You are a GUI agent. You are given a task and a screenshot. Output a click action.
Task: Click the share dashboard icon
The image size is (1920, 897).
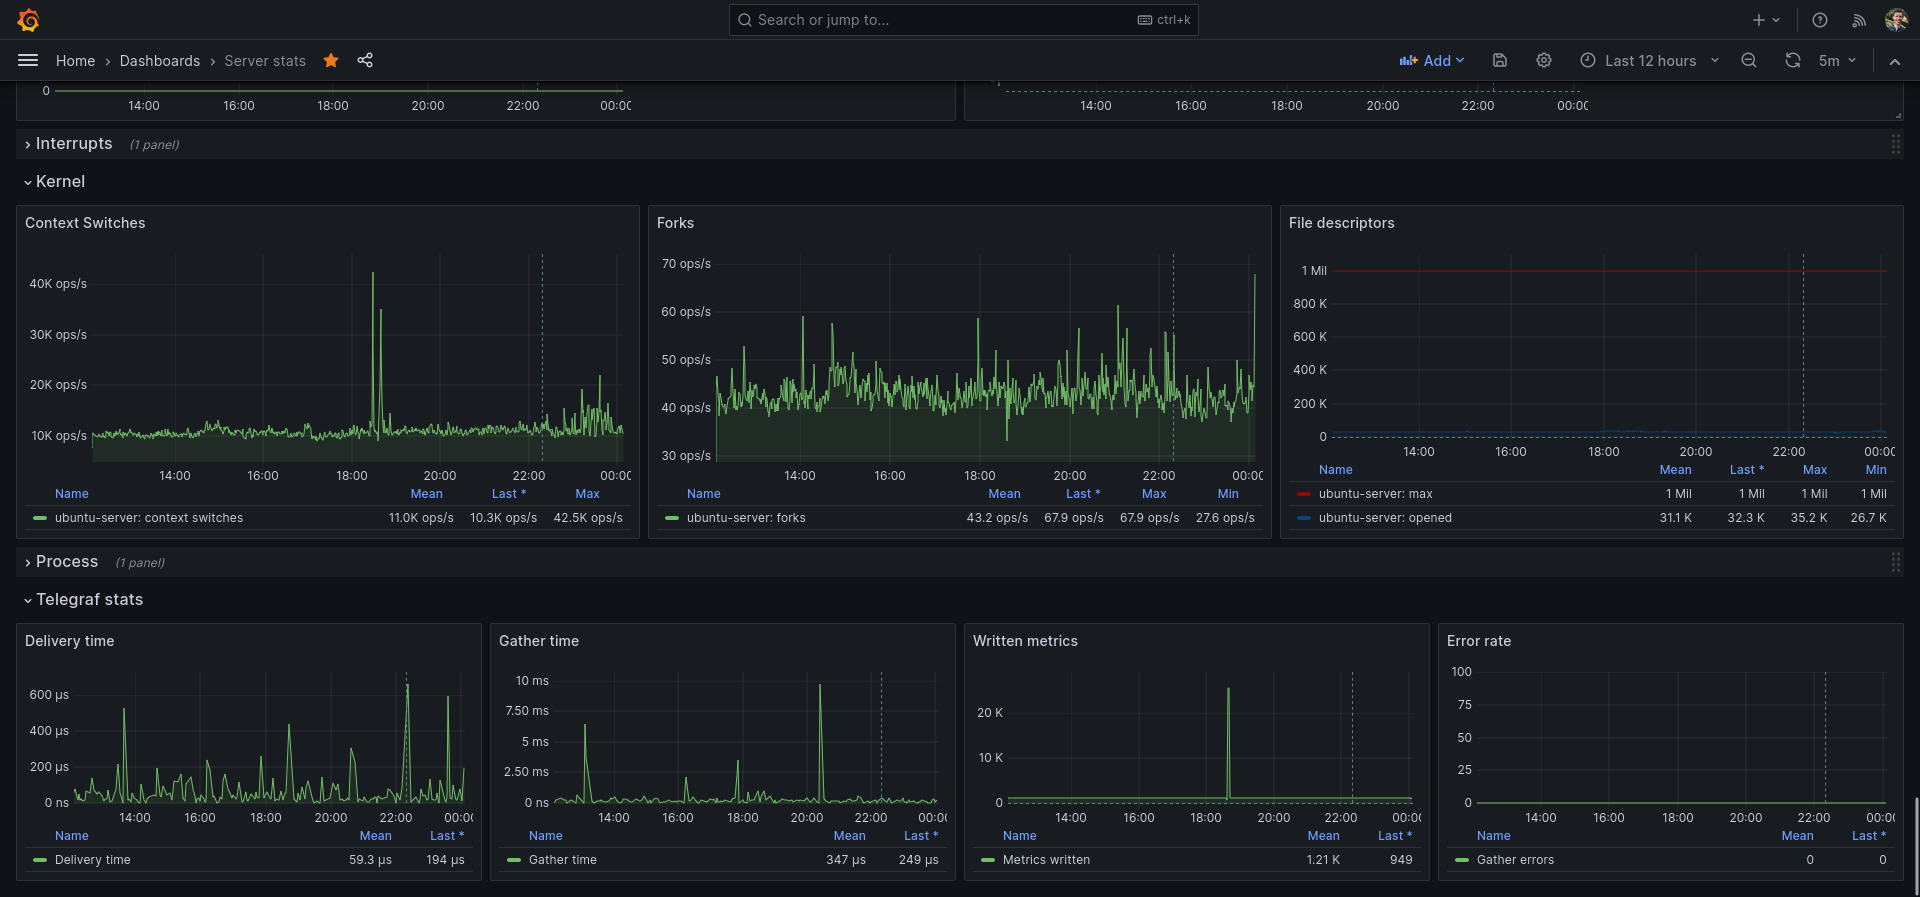coord(365,61)
